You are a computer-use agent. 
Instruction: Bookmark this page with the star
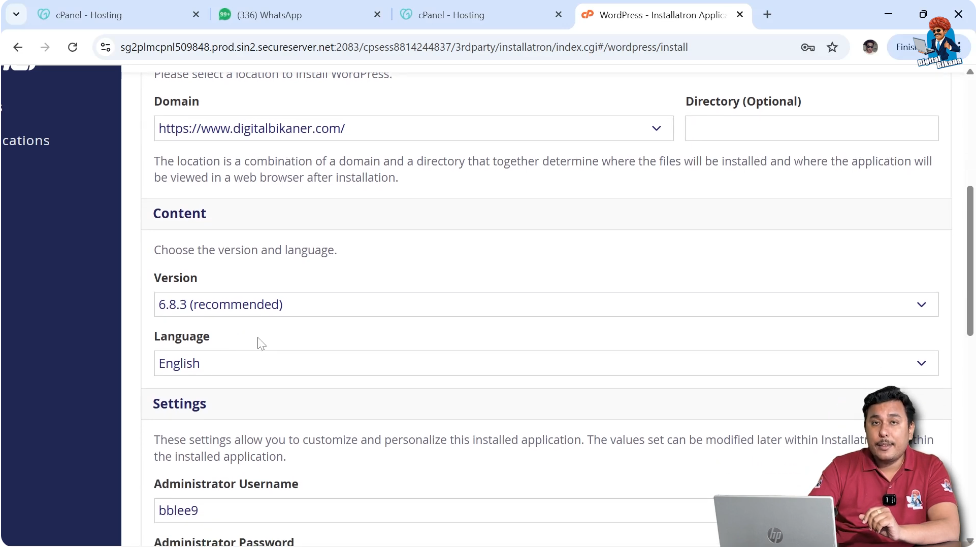[832, 47]
